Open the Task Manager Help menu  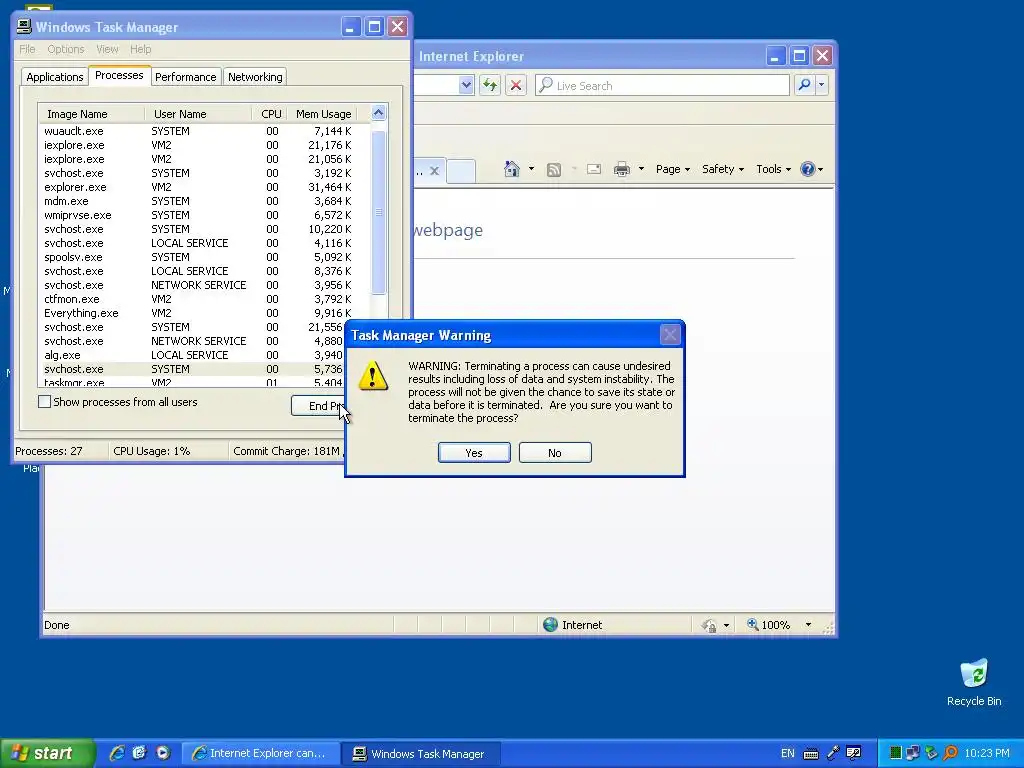[x=140, y=49]
